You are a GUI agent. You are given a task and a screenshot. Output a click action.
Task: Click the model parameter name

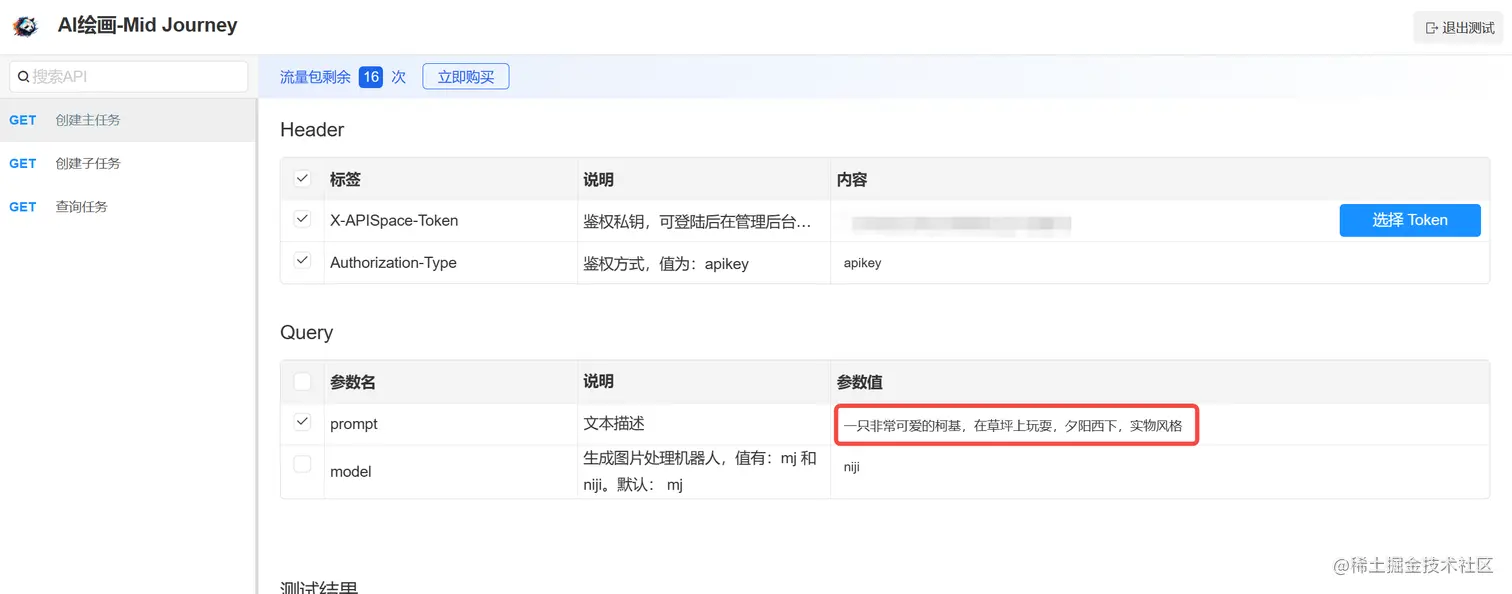pos(351,471)
